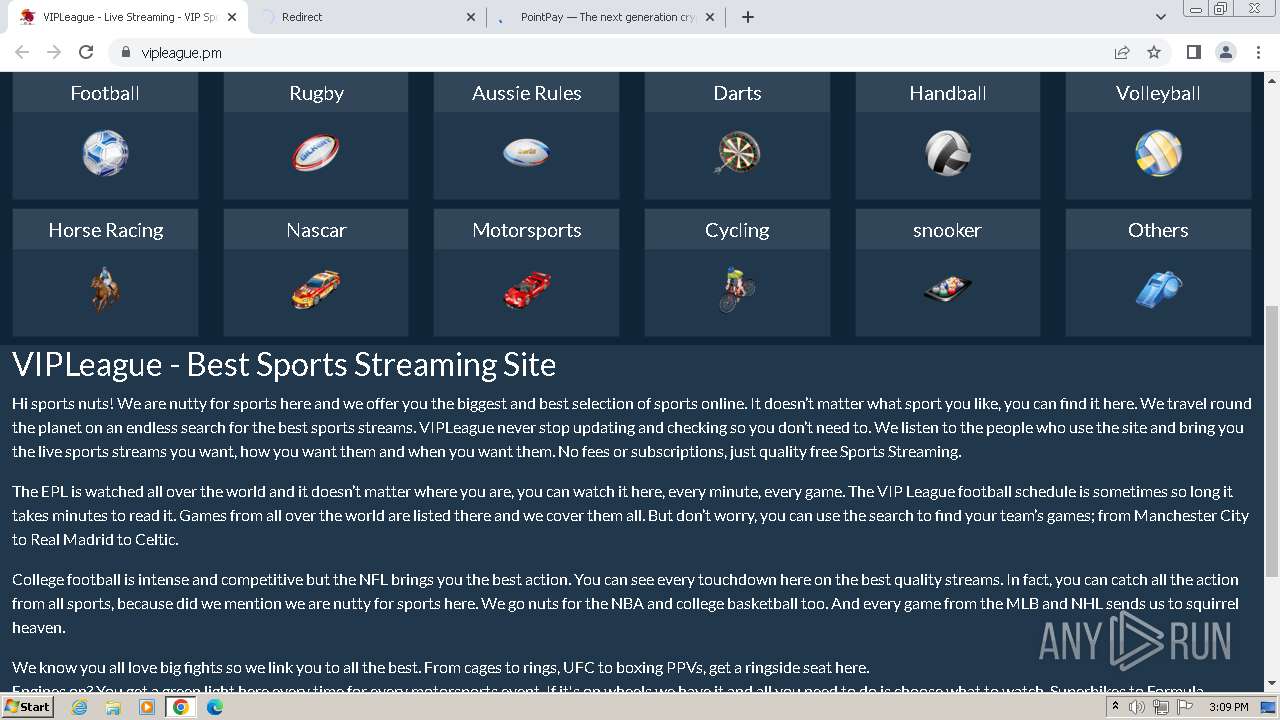Open the Football soccer ball icon
1280x720 pixels.
pyautogui.click(x=105, y=154)
